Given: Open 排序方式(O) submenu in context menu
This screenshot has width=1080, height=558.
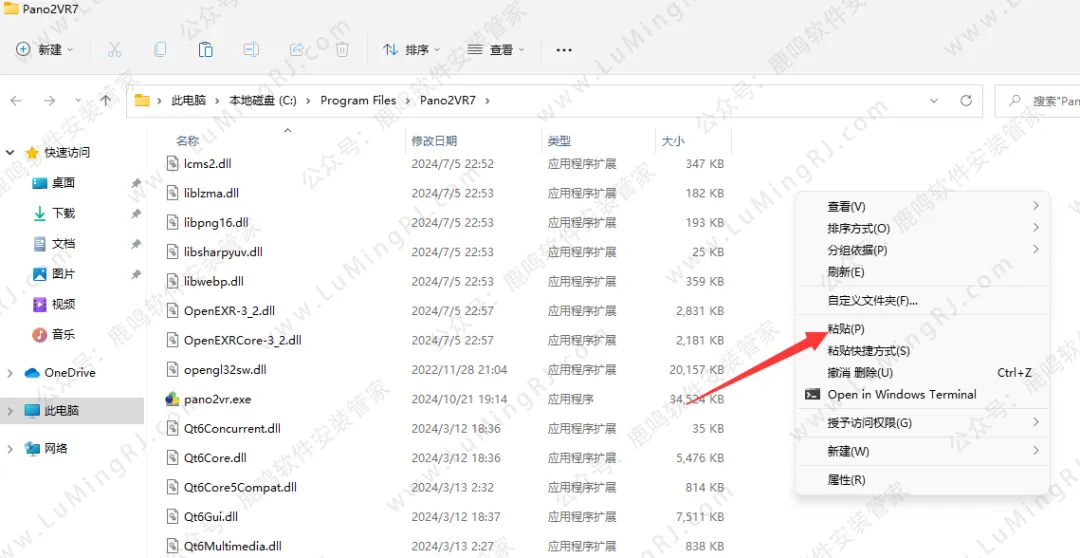Looking at the screenshot, I should click(922, 228).
